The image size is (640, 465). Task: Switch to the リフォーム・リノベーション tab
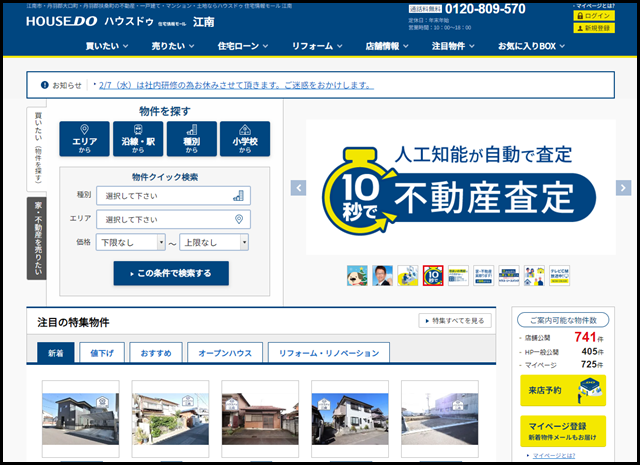[329, 353]
